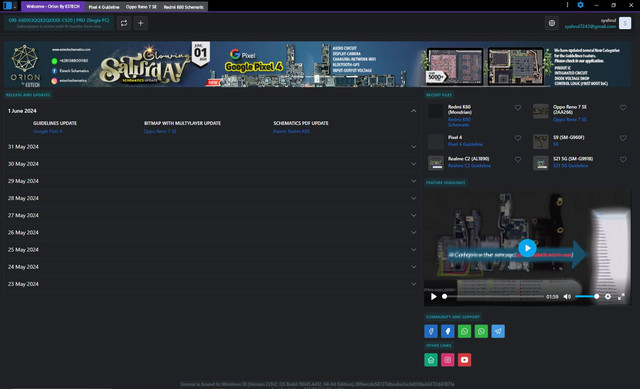Mute the video using speaker icon

click(567, 297)
